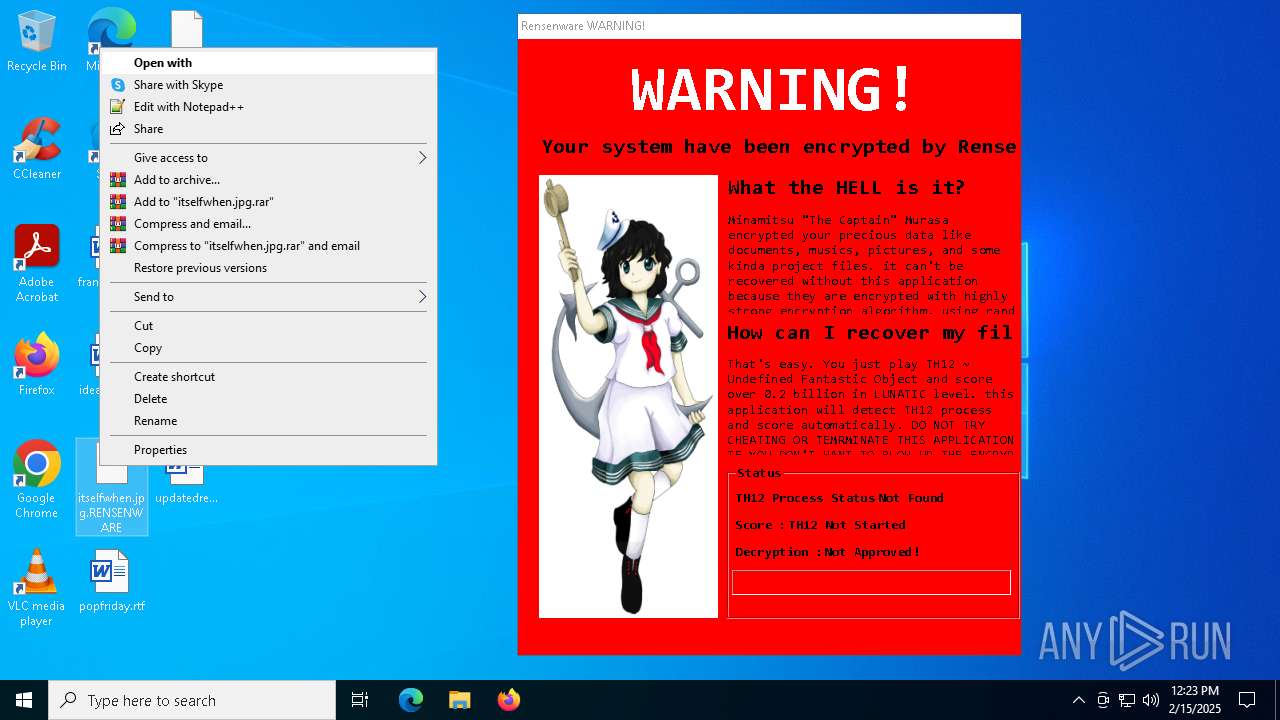Click the large WARNING! heading
Image resolution: width=1280 pixels, height=720 pixels.
(x=772, y=88)
